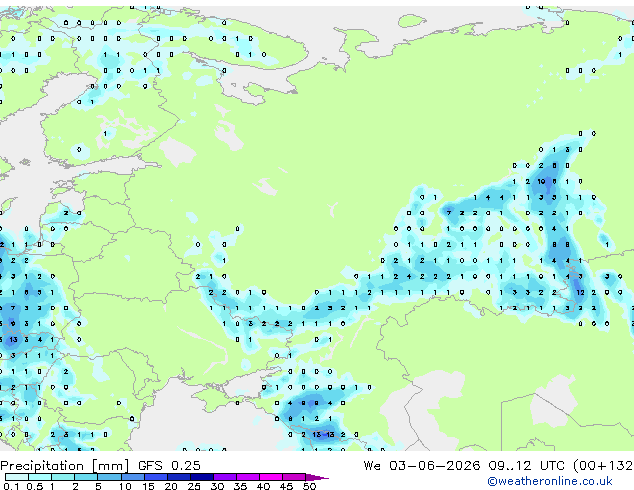Click the purple arrow tip past 50
Screen dimensions: 634x490
click(317, 477)
